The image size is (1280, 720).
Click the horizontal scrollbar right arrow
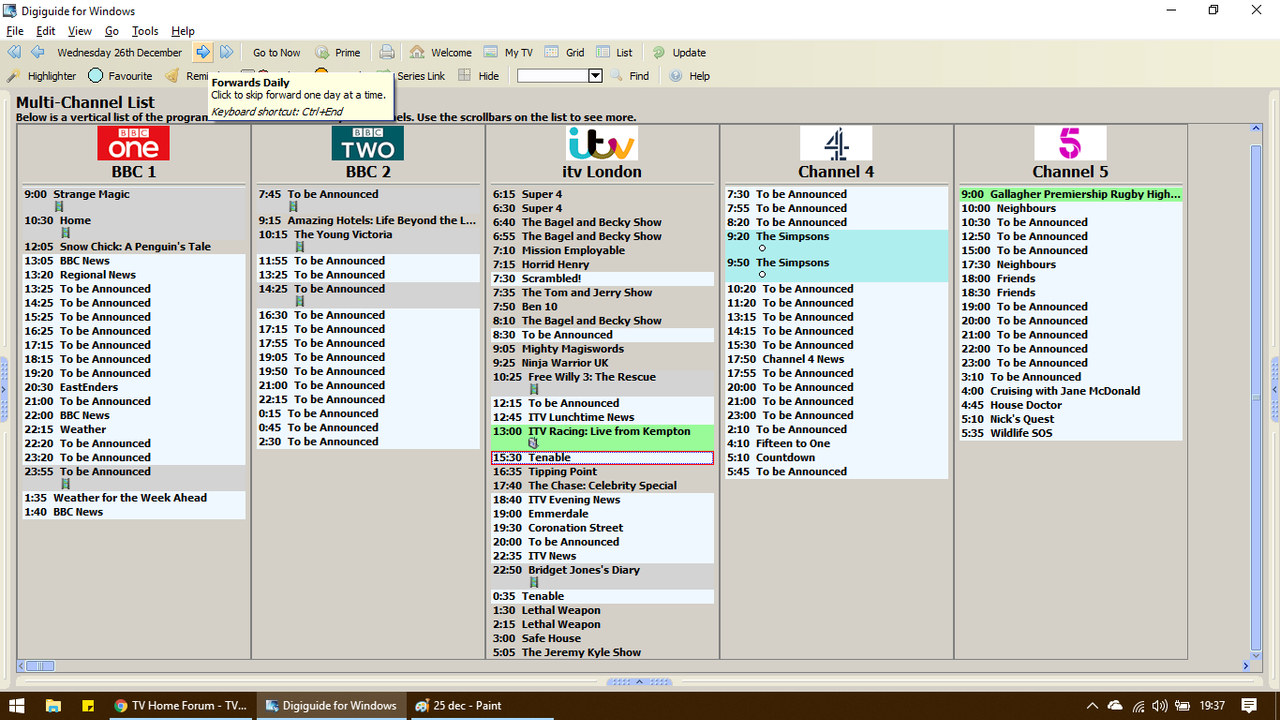pos(1246,665)
